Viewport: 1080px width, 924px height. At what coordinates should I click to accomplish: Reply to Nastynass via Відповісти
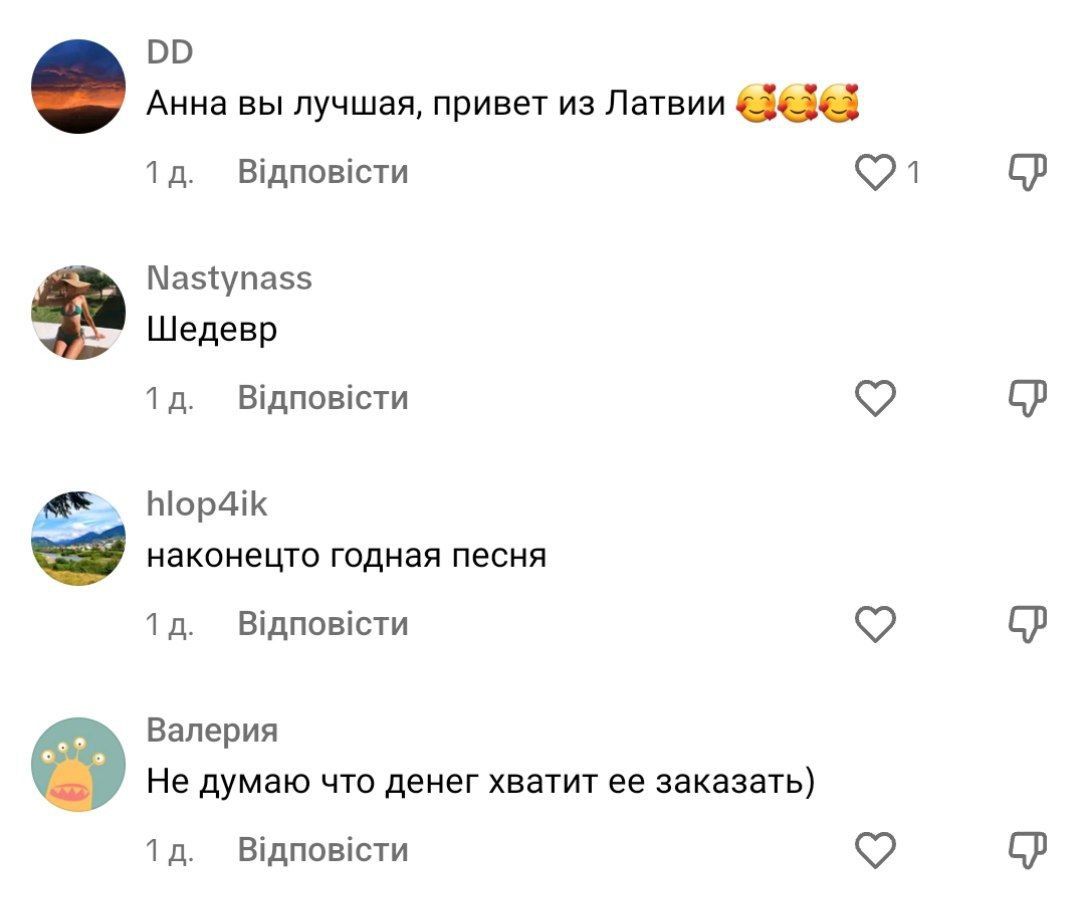pos(323,397)
